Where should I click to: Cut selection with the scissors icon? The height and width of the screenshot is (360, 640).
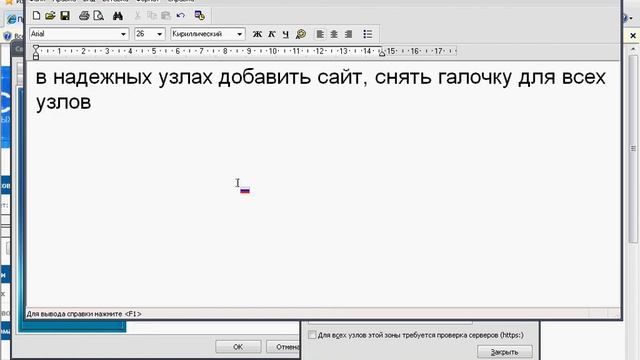138,16
